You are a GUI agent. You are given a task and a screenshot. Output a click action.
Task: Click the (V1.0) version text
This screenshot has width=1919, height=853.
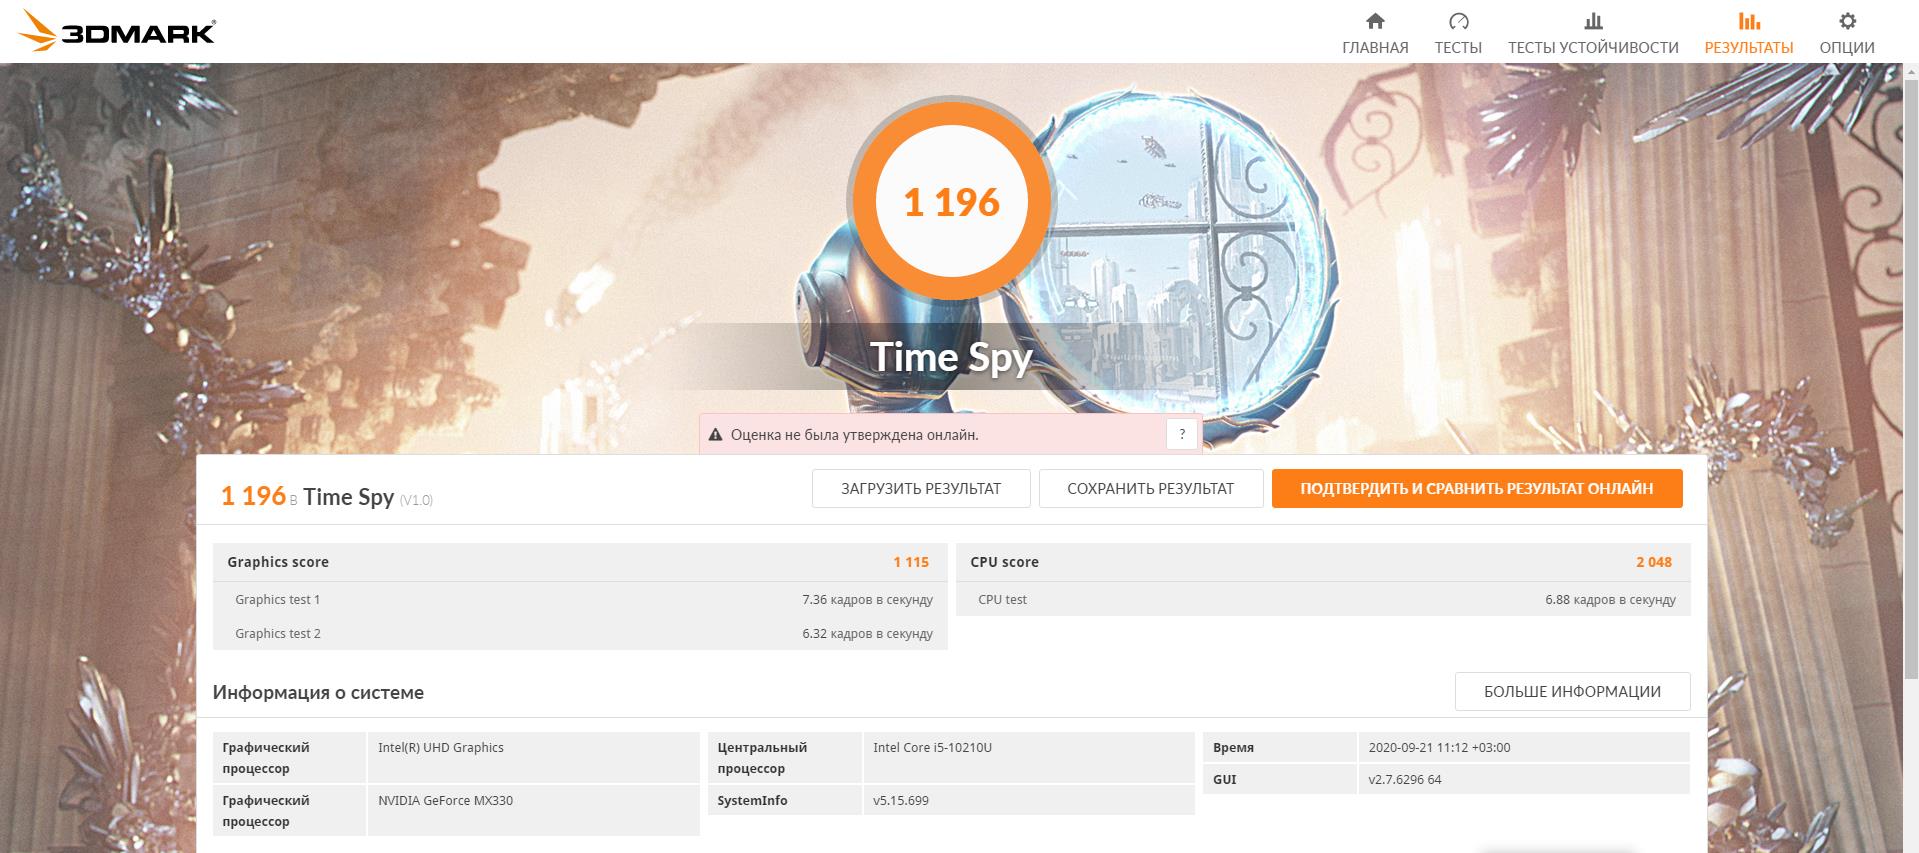(x=416, y=500)
